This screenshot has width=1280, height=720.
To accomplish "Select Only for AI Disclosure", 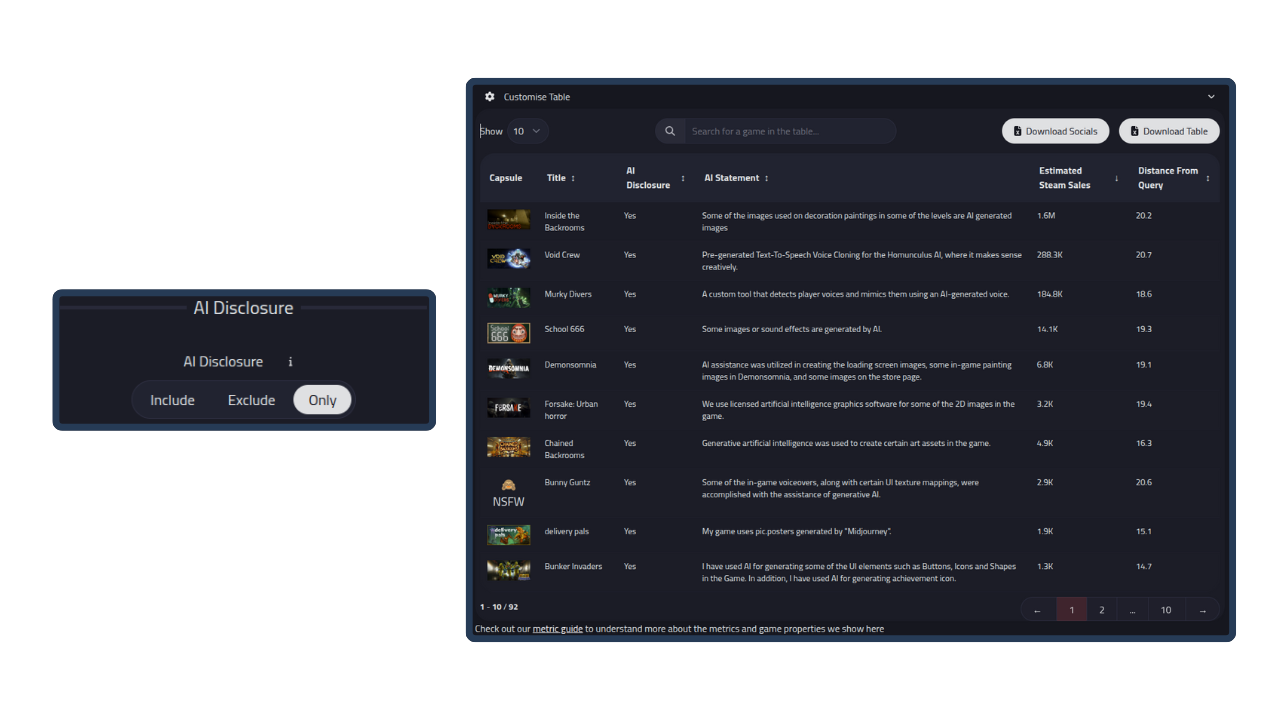I will click(322, 400).
